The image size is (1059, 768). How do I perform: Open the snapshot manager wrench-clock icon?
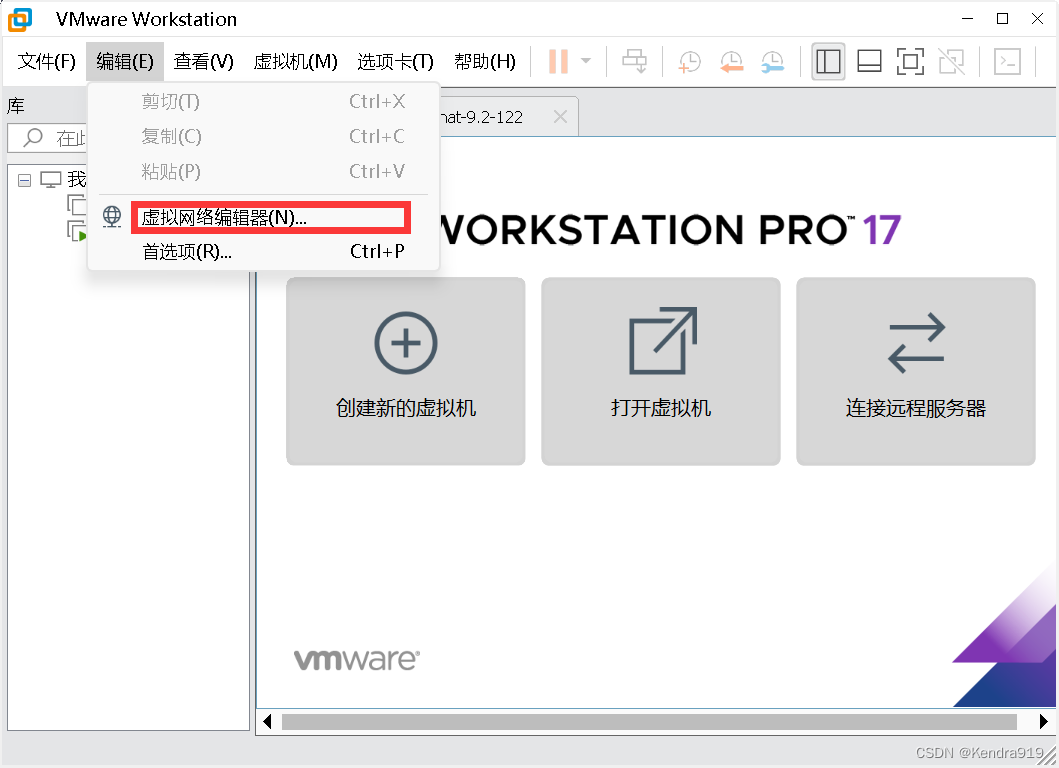coord(773,61)
